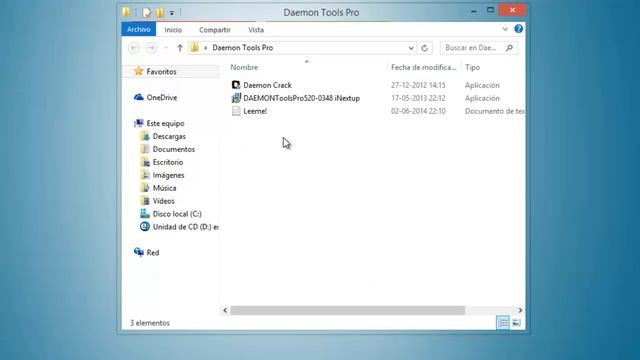Minimize the Daemon Tools Pro window
640x360 pixels.
(473, 11)
